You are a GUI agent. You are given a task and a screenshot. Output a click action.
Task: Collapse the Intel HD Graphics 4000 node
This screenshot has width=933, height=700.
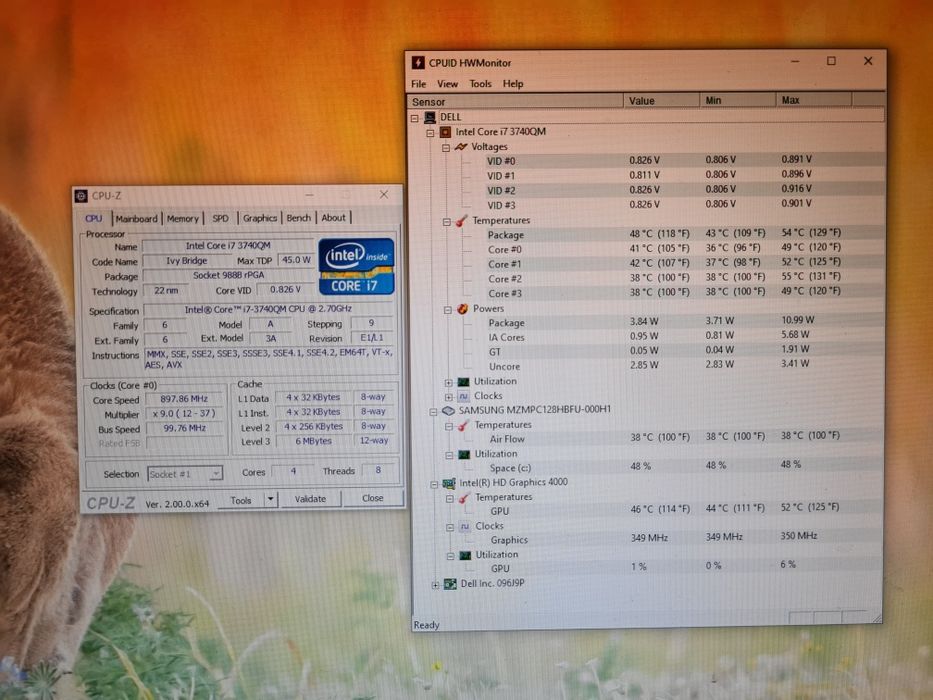(434, 485)
